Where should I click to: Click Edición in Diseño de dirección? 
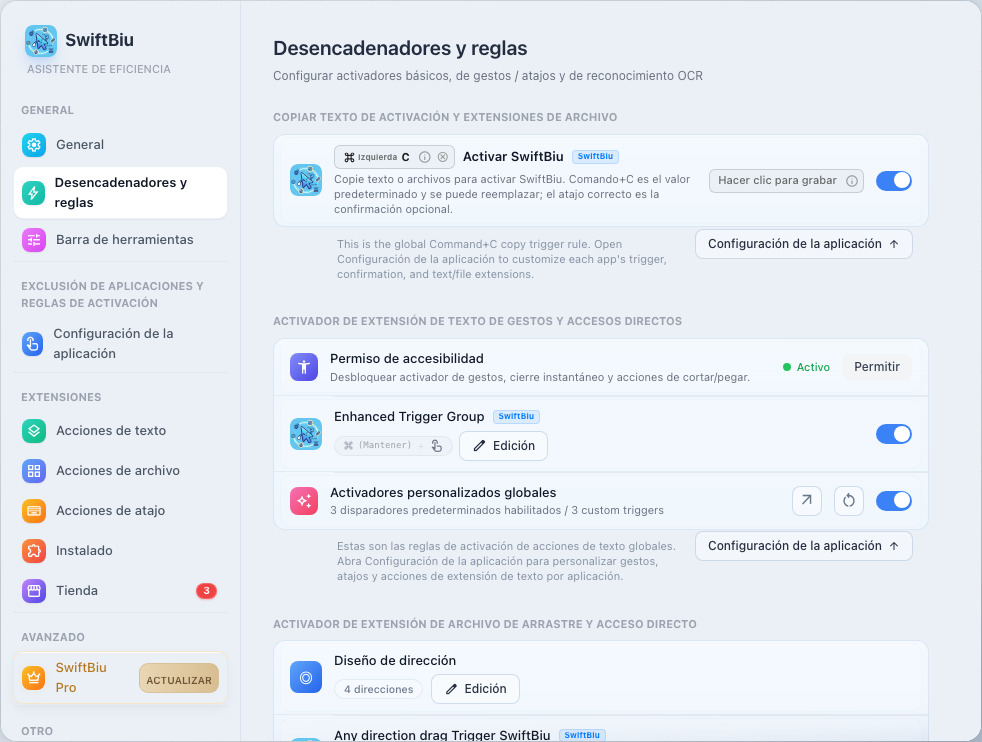[475, 689]
